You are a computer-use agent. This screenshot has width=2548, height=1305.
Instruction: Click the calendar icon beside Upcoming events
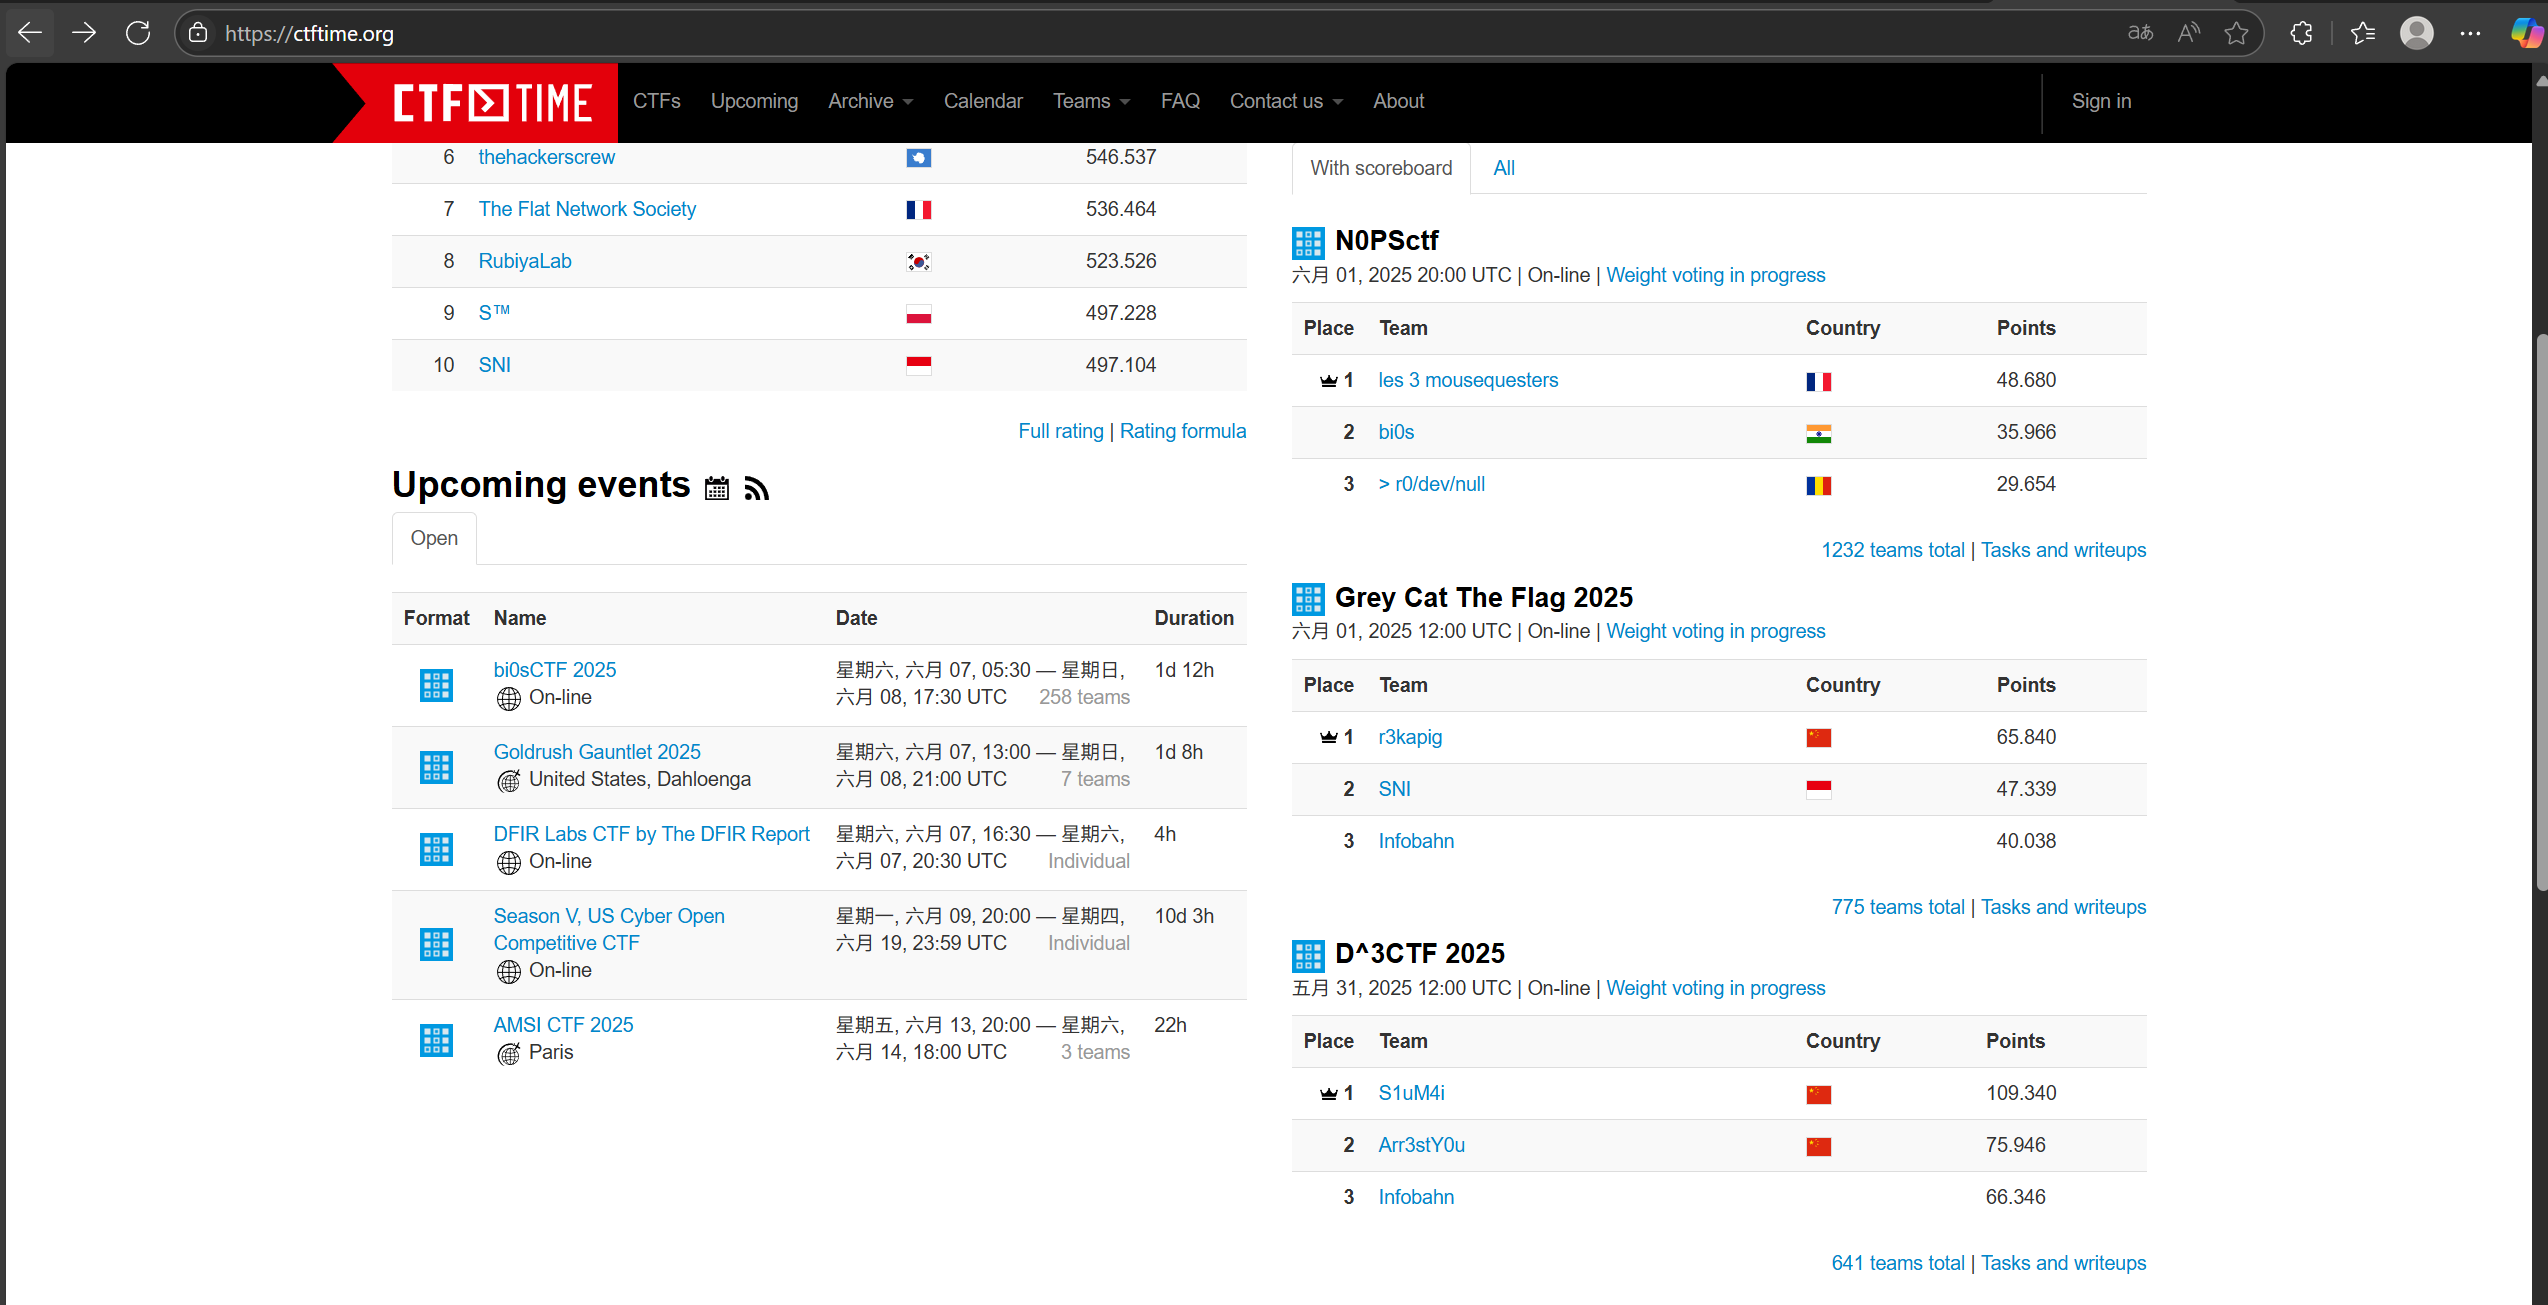[x=716, y=488]
